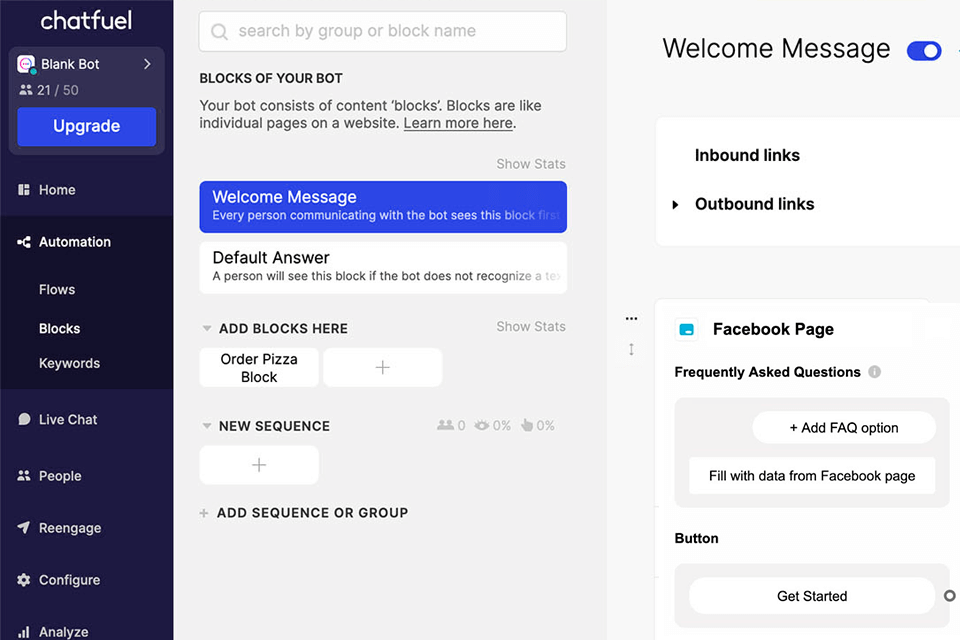
Task: Collapse the ADD BLOCKS HERE group
Action: [x=207, y=329]
